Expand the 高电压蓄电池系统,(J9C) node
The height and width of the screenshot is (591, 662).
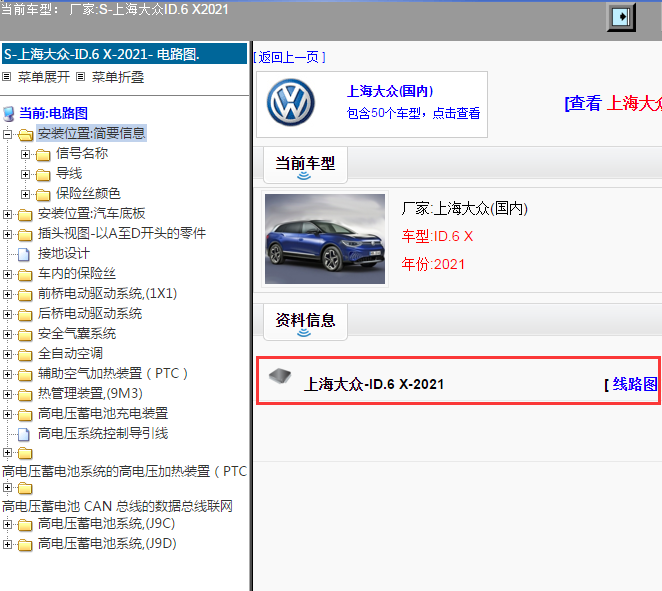(7, 525)
